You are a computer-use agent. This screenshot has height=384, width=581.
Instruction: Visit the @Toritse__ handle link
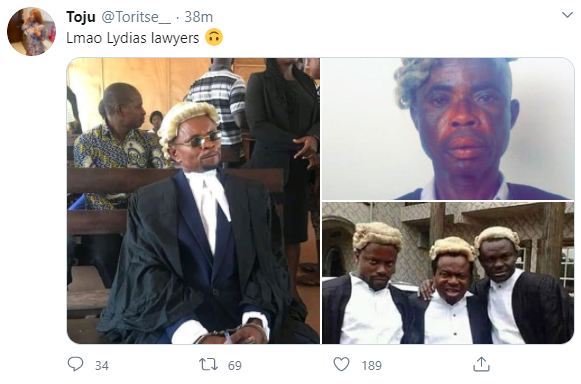[x=136, y=17]
